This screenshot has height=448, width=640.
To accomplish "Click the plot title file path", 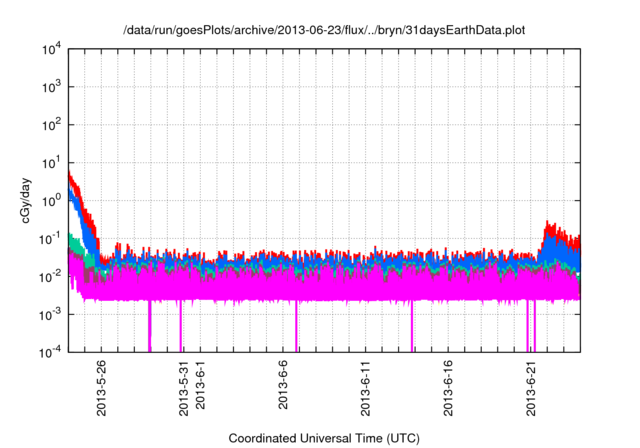I will [x=324, y=30].
